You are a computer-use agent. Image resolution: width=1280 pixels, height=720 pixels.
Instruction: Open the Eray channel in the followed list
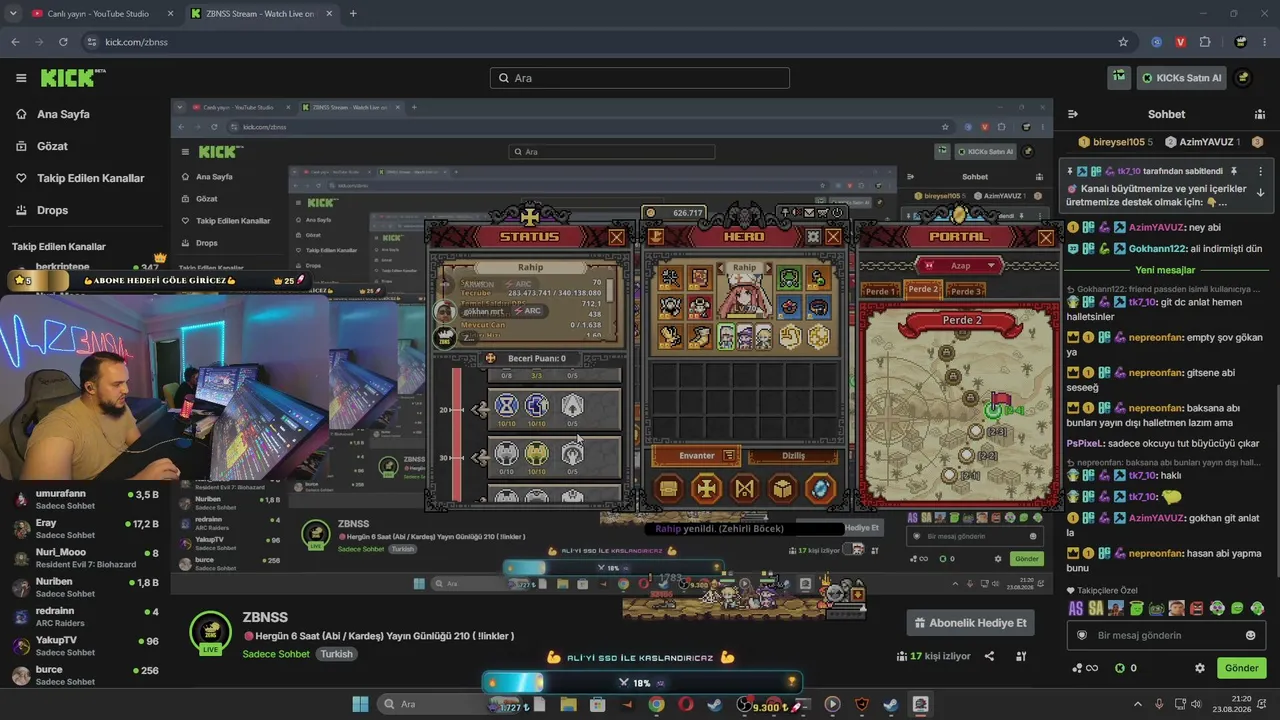pyautogui.click(x=86, y=529)
